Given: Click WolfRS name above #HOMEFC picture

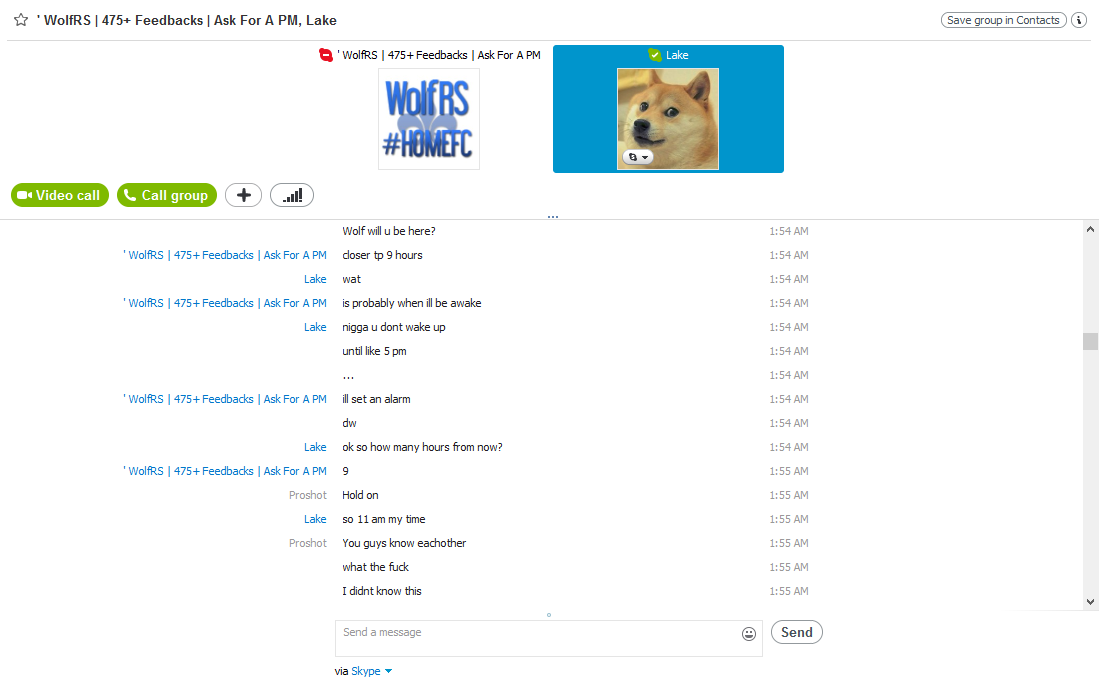Looking at the screenshot, I should tap(439, 55).
